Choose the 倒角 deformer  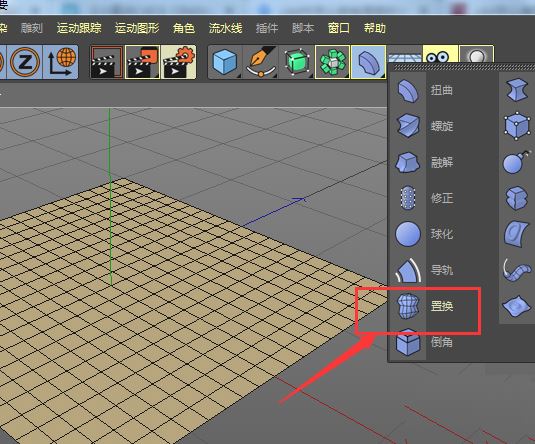click(443, 342)
